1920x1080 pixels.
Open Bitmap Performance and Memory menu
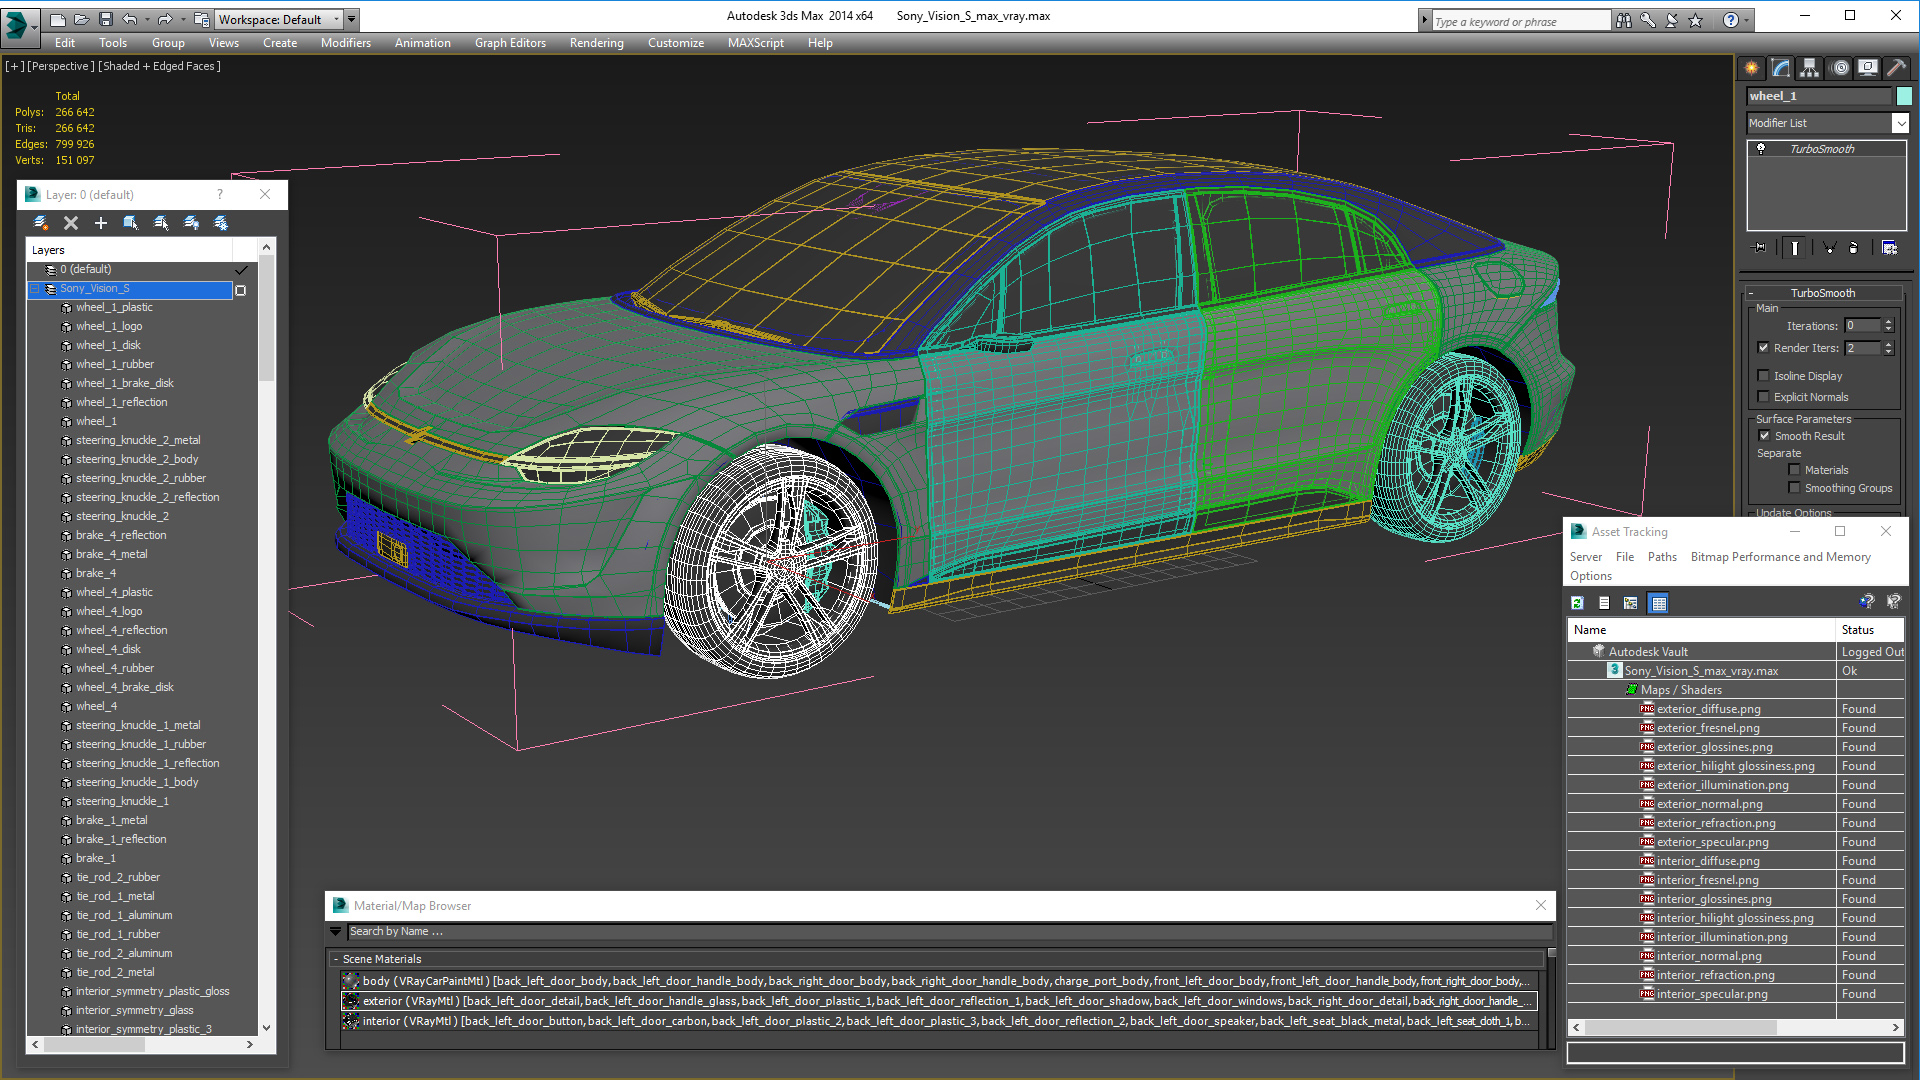[x=1780, y=557]
